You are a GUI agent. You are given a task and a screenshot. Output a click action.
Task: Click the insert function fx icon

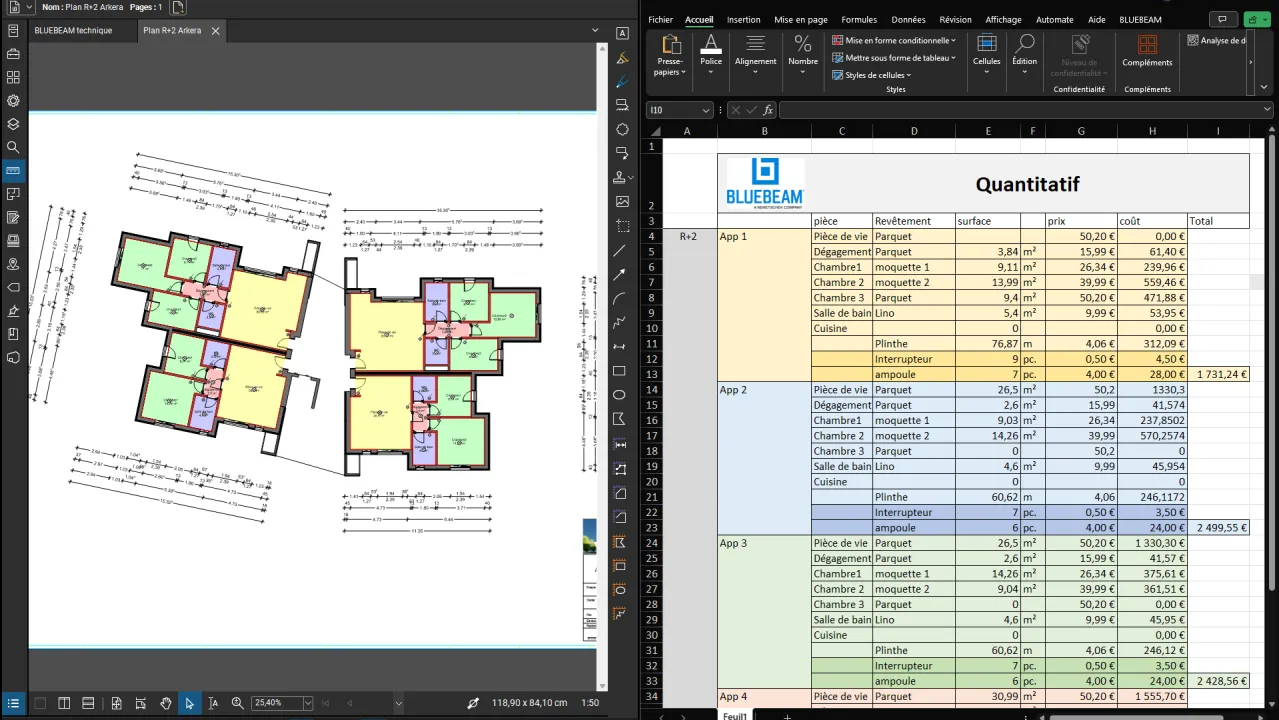768,110
